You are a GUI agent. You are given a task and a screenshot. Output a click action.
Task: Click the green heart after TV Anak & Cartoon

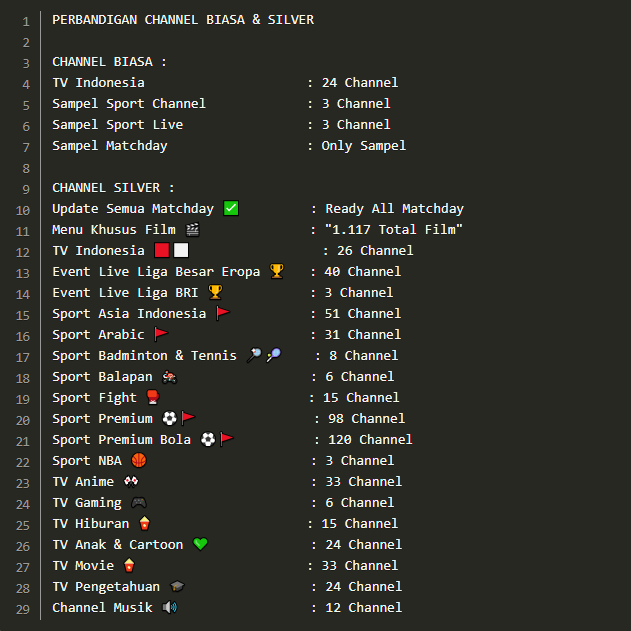click(x=200, y=544)
